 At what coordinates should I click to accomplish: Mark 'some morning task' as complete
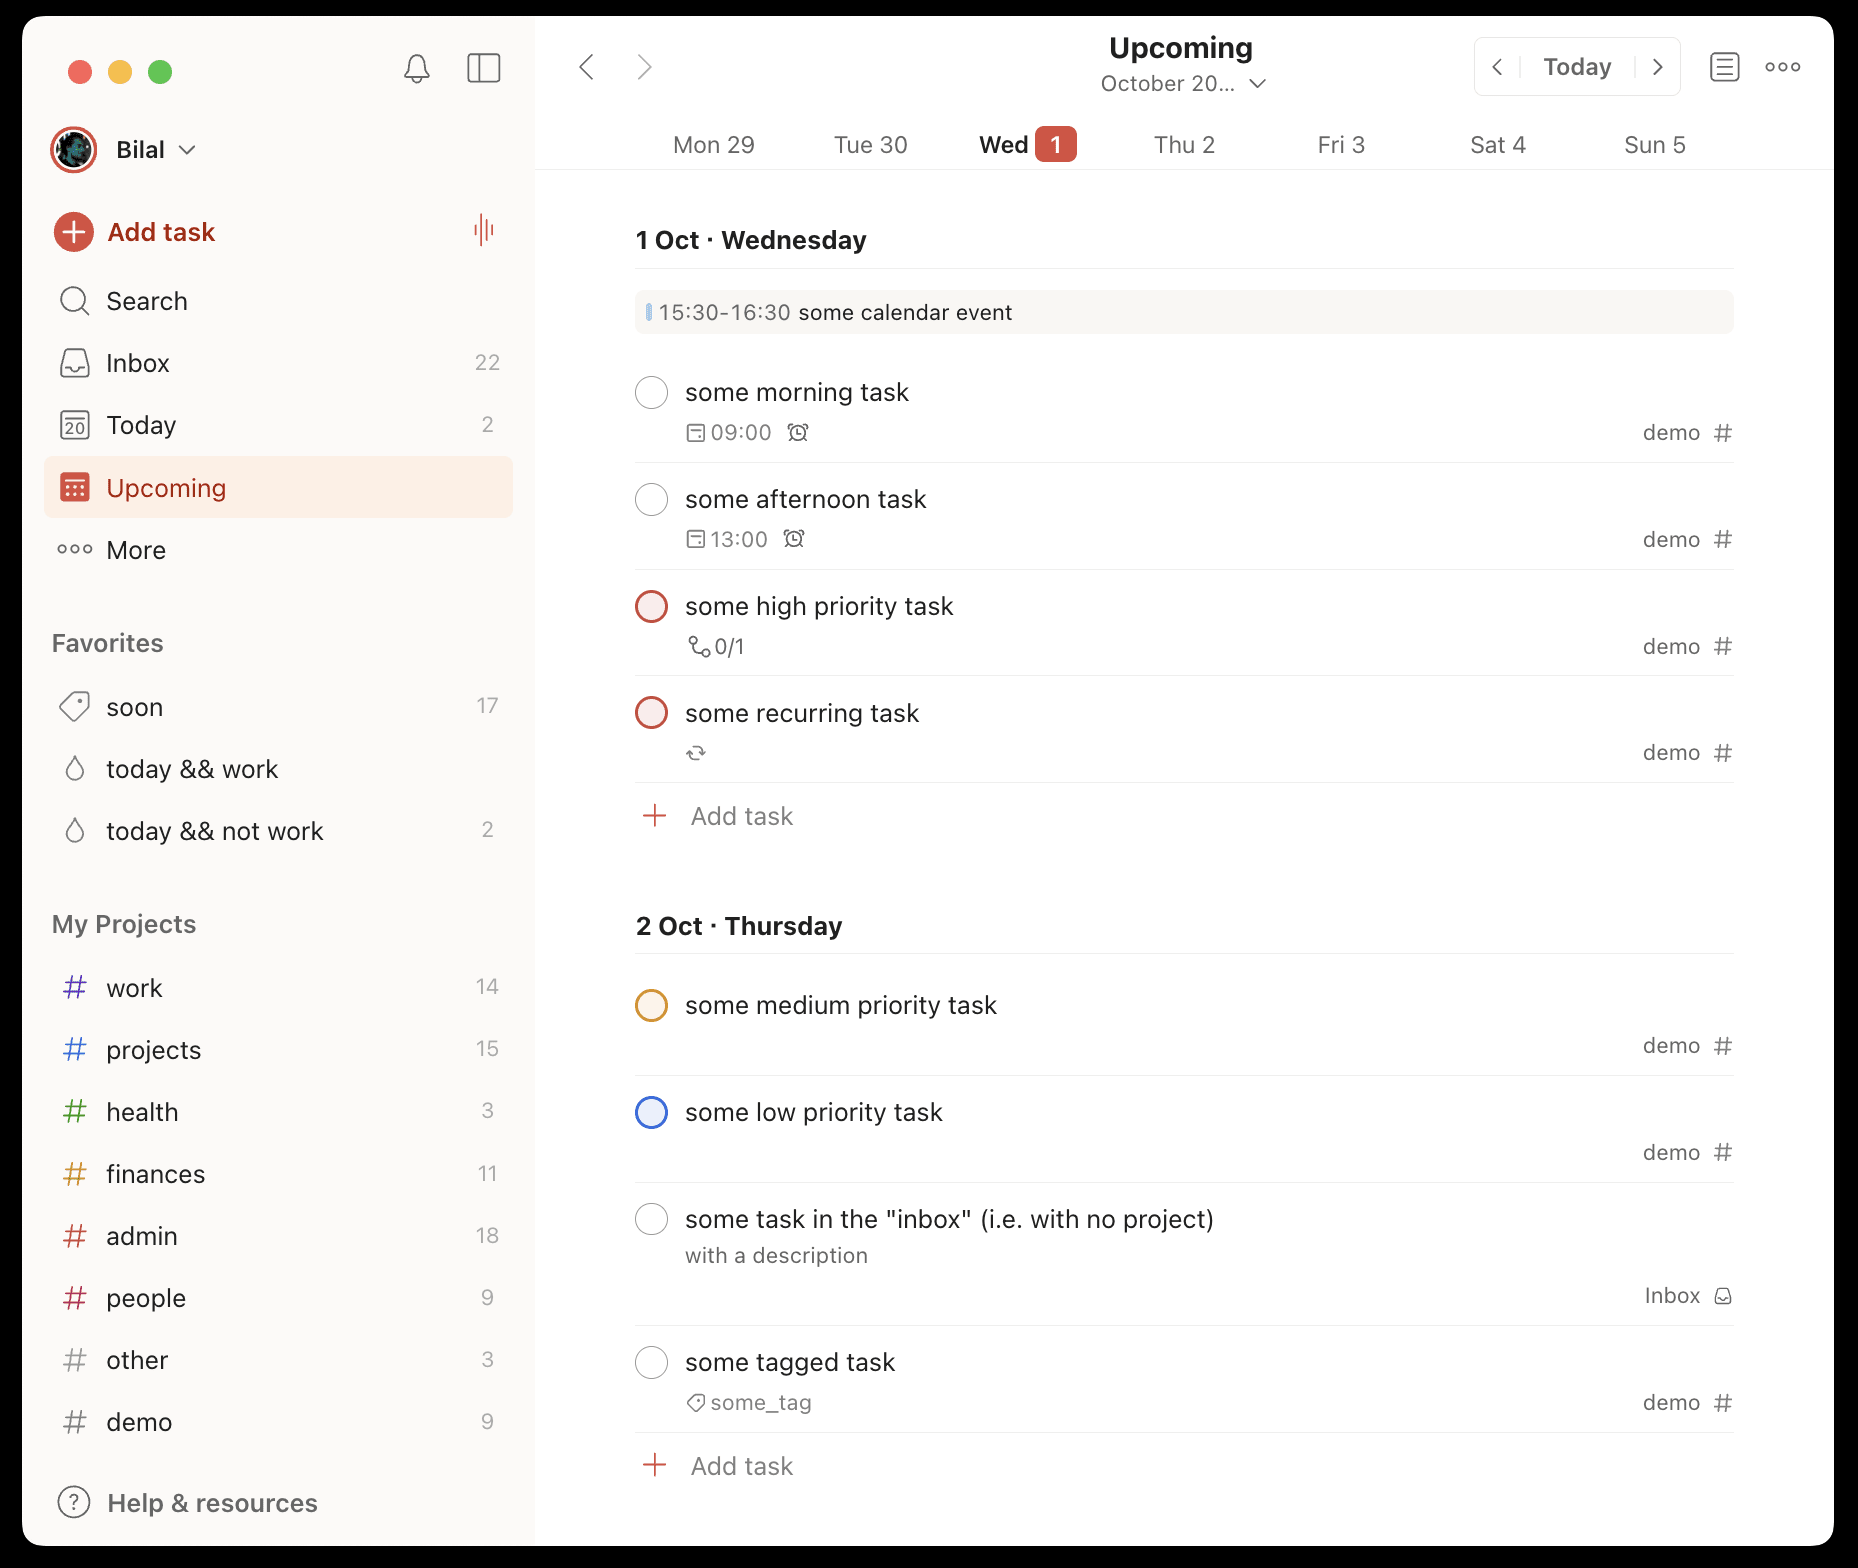(x=652, y=393)
